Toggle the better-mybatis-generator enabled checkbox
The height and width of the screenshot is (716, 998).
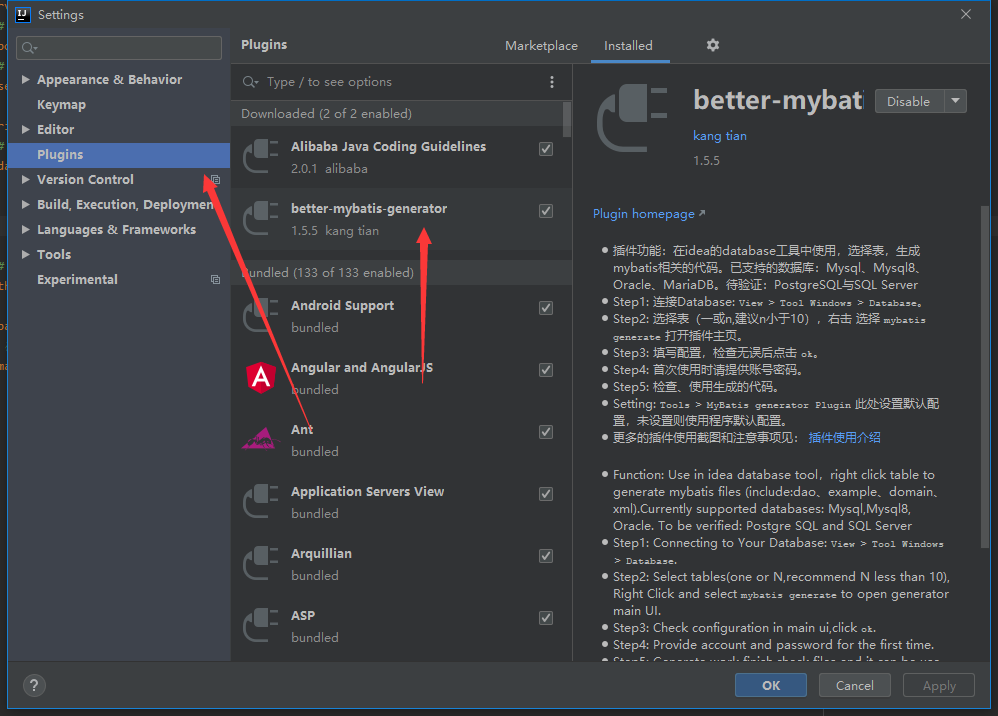point(546,211)
